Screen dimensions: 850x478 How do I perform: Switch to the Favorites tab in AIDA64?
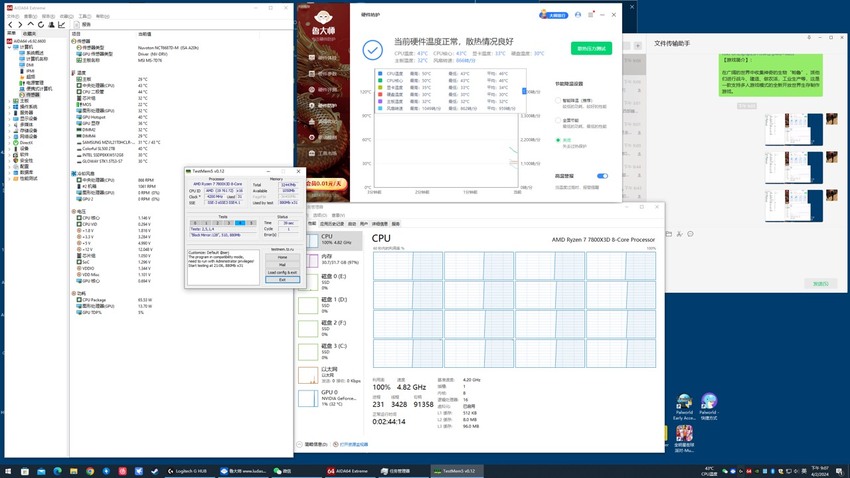[29, 34]
